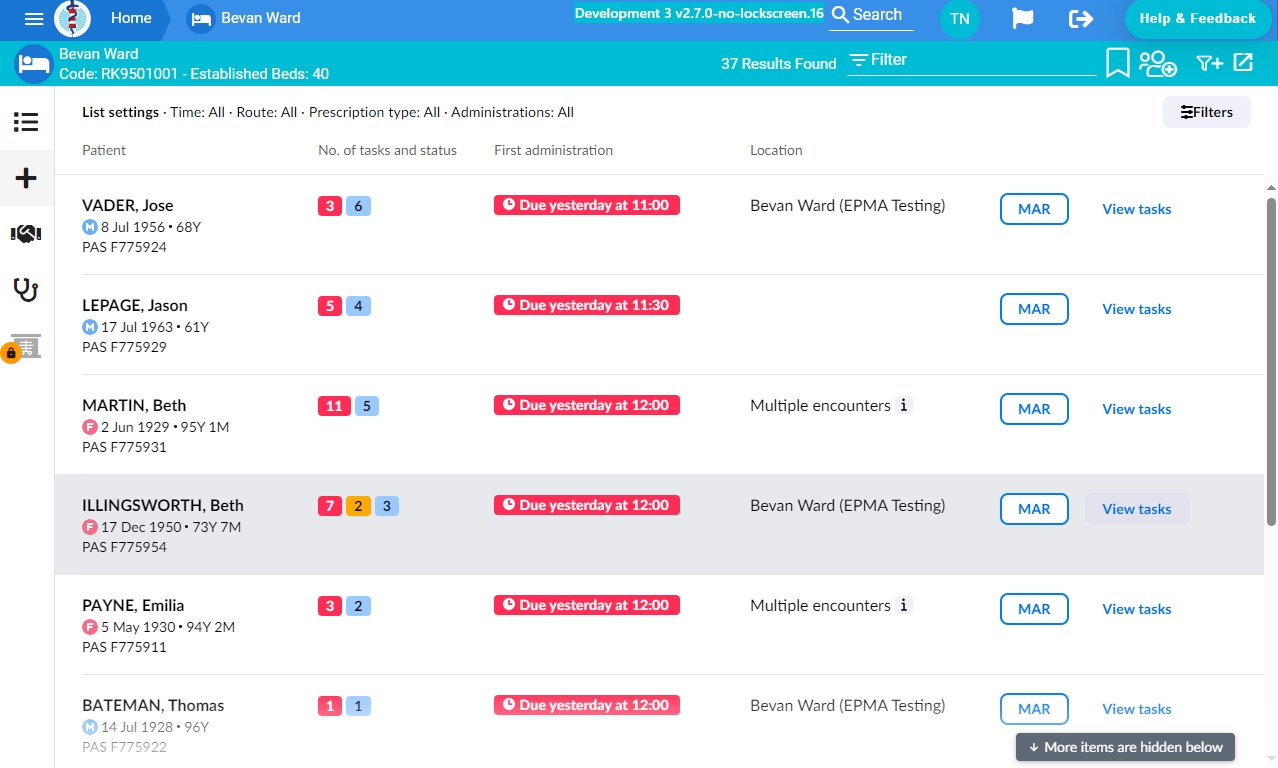View tasks for MARTIN, Beth
Image resolution: width=1278 pixels, height=768 pixels.
(x=1136, y=409)
